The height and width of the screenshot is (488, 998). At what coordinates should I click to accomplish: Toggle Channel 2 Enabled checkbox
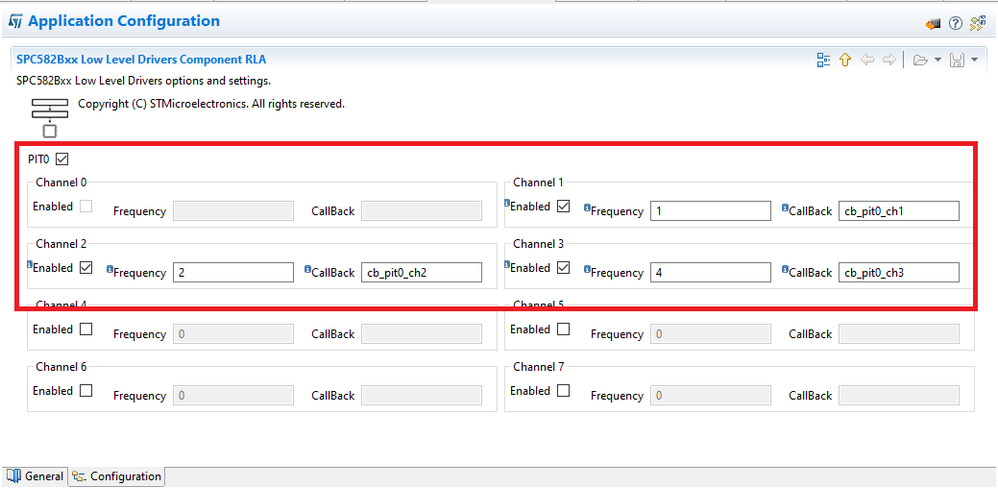click(x=86, y=268)
